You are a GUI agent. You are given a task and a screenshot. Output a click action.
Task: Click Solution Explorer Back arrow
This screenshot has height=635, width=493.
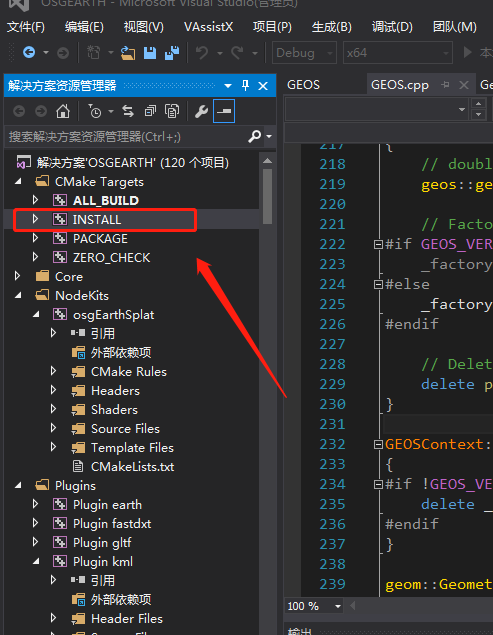pos(19,111)
